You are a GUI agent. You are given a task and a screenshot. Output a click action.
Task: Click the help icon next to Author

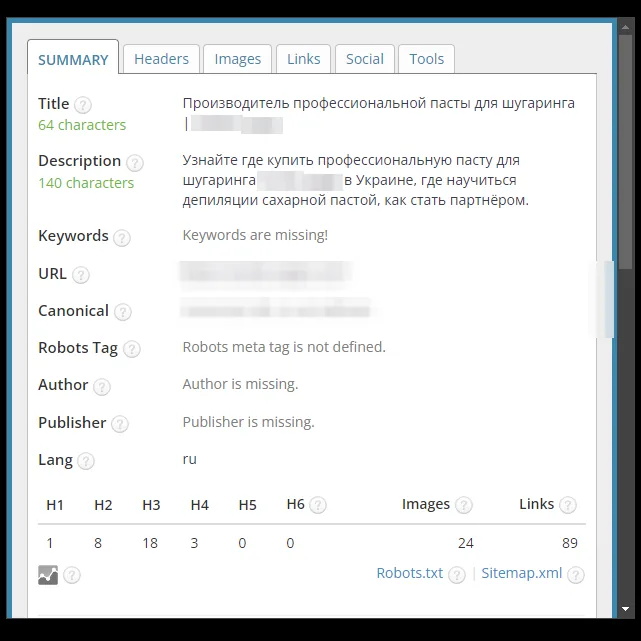[102, 386]
